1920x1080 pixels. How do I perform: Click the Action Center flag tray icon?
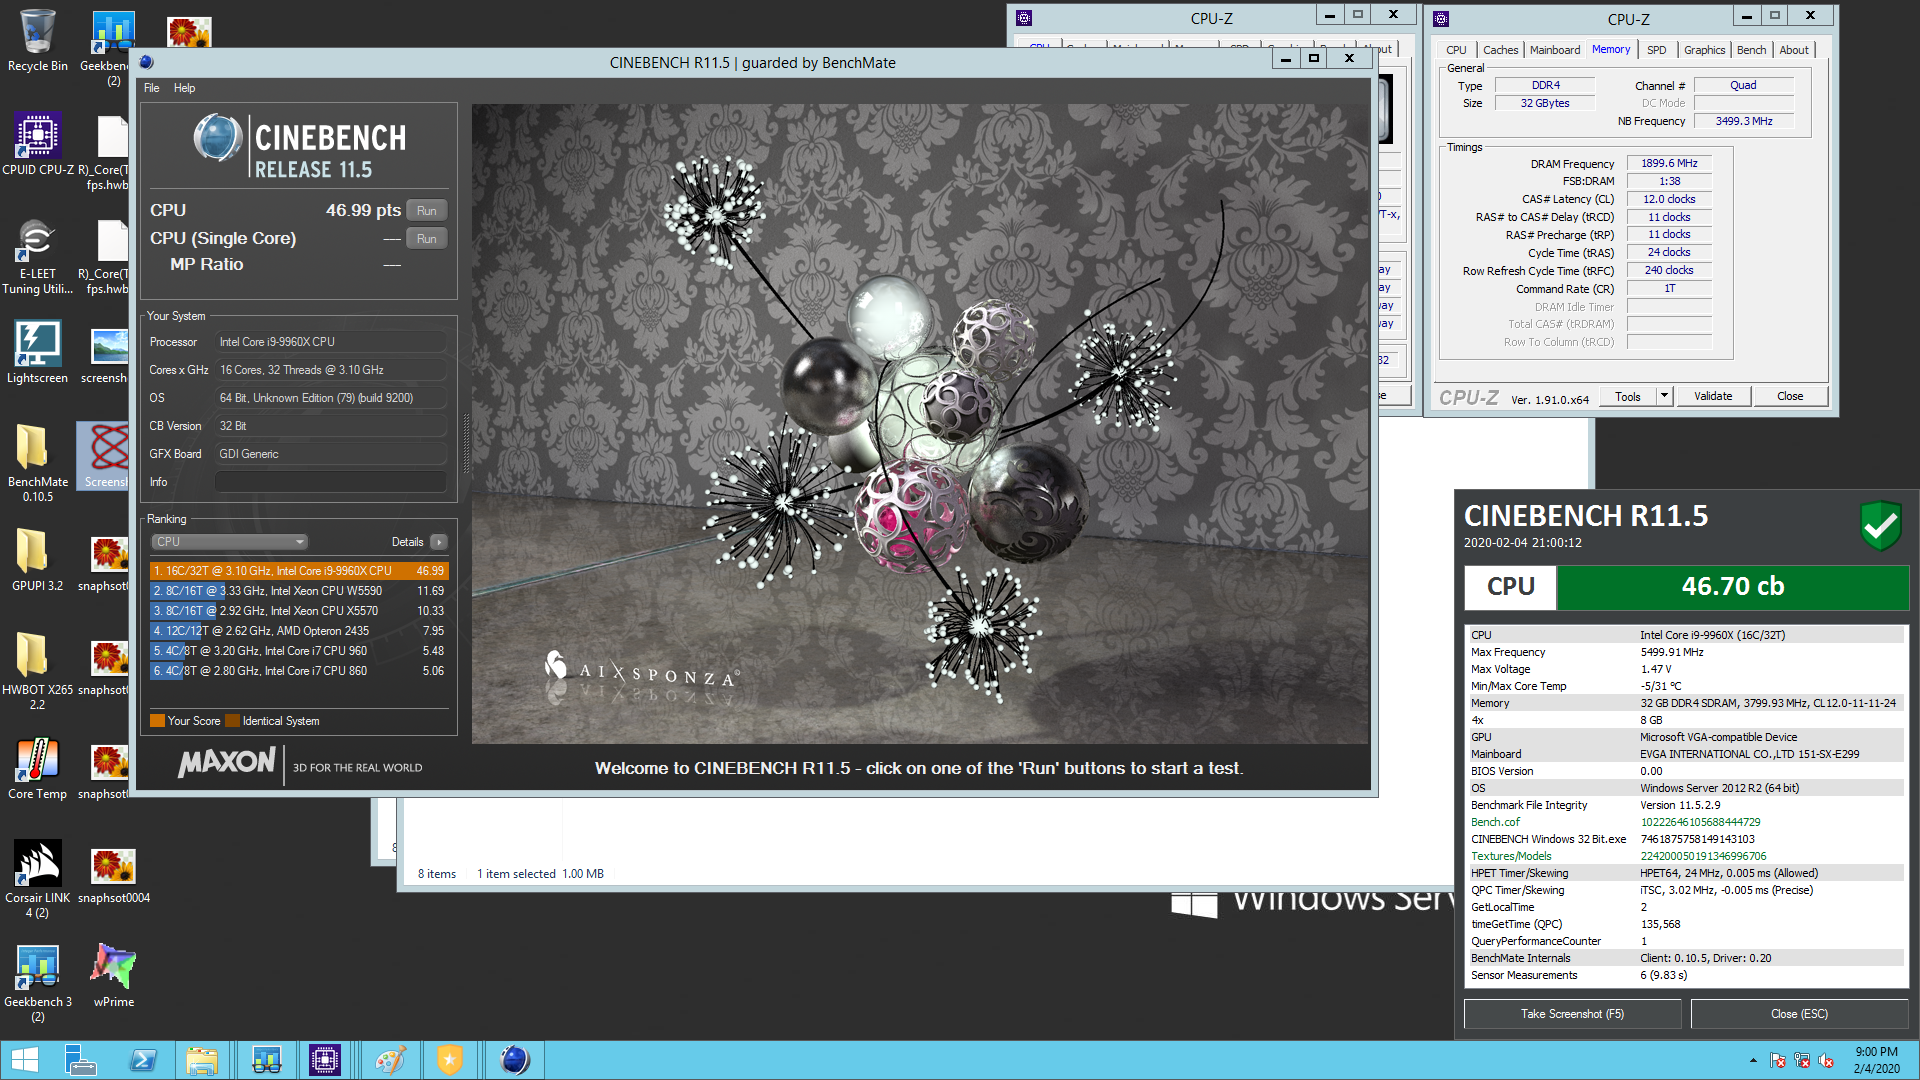(x=1777, y=1061)
